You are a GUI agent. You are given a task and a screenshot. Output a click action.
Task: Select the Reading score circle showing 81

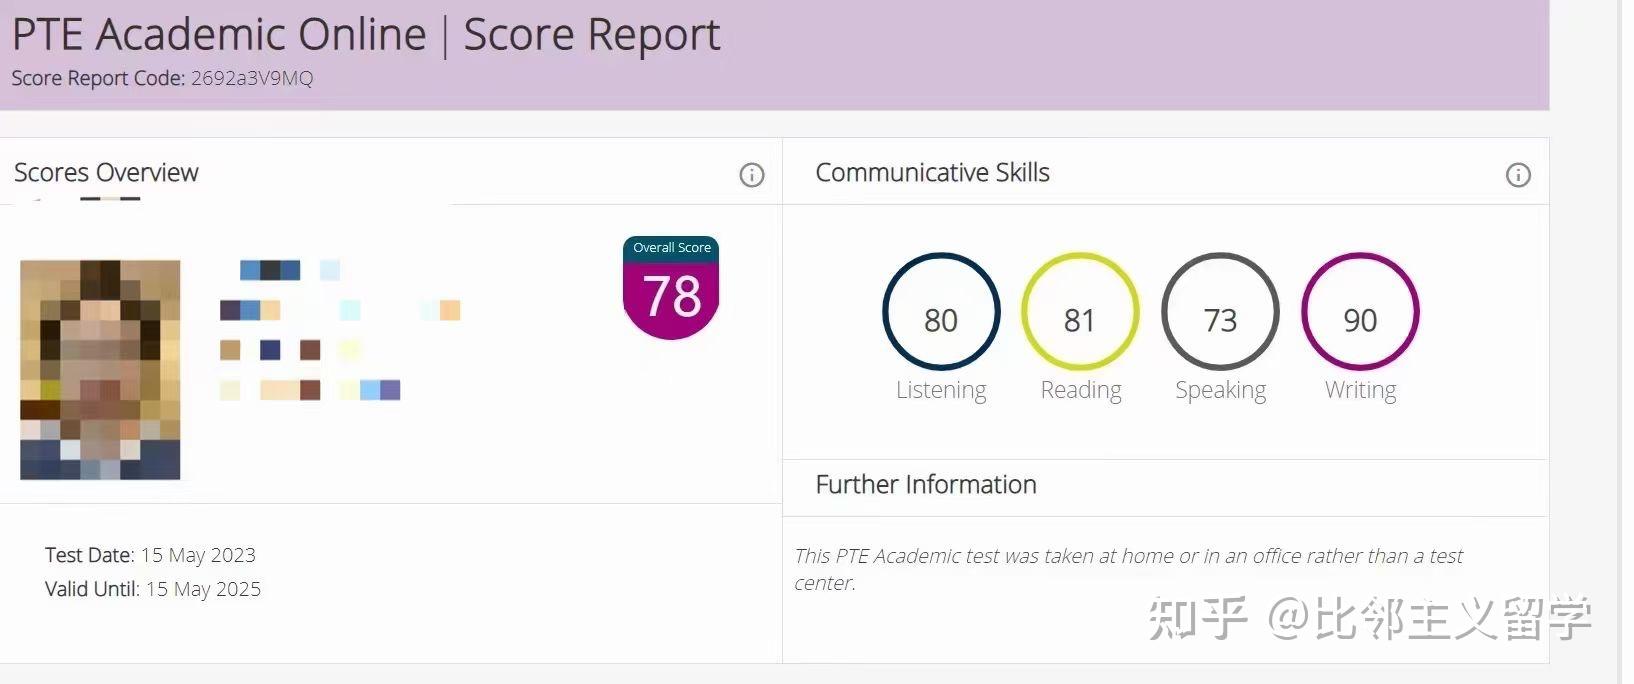point(1080,311)
